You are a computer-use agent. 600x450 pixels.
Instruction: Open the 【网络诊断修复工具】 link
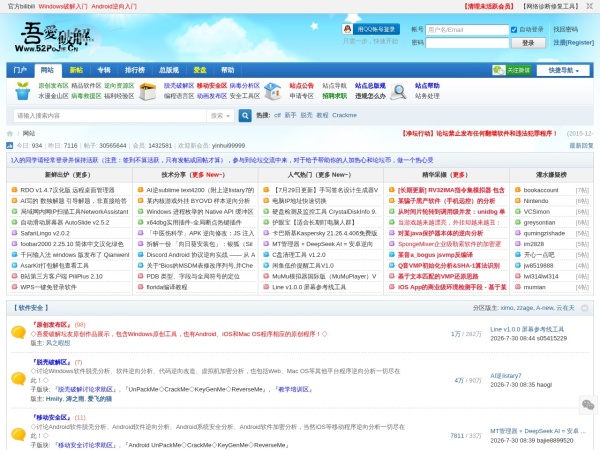551,6
